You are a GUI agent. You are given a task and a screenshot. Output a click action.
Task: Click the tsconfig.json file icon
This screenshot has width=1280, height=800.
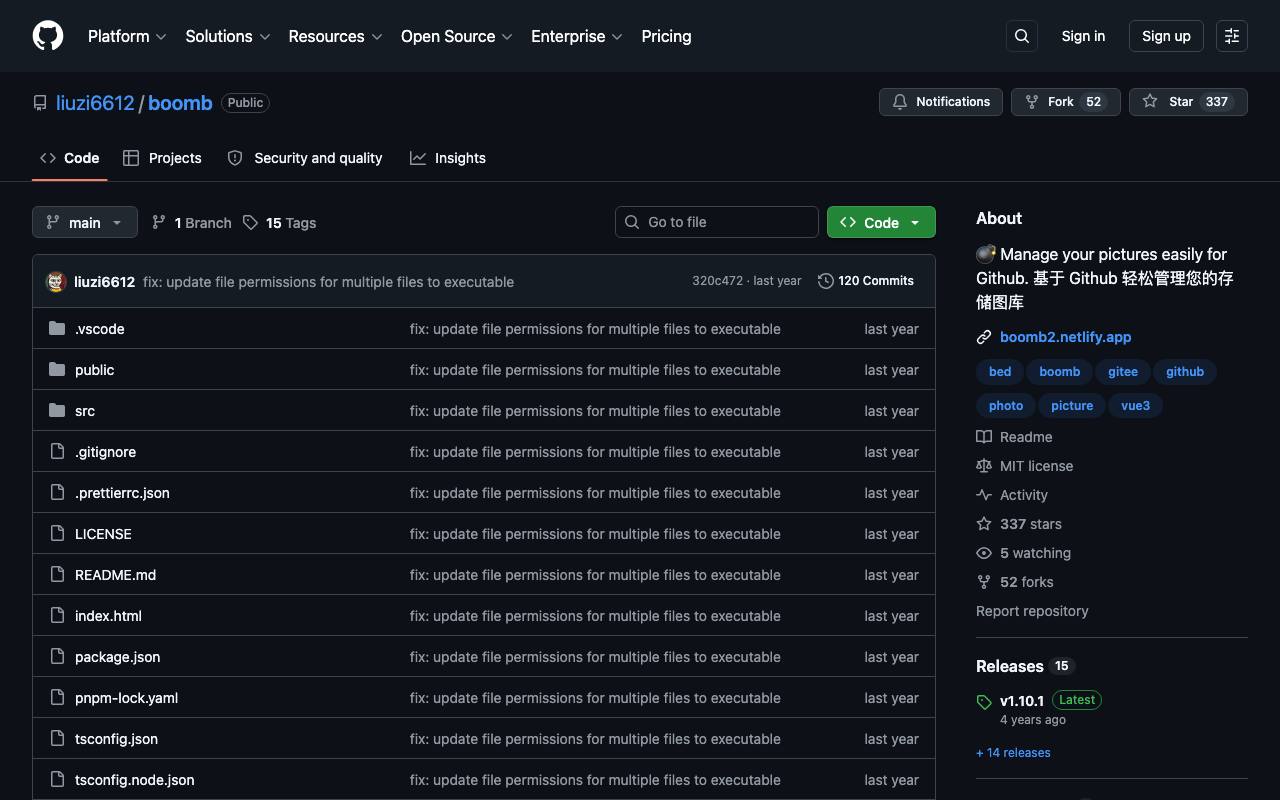click(x=57, y=738)
